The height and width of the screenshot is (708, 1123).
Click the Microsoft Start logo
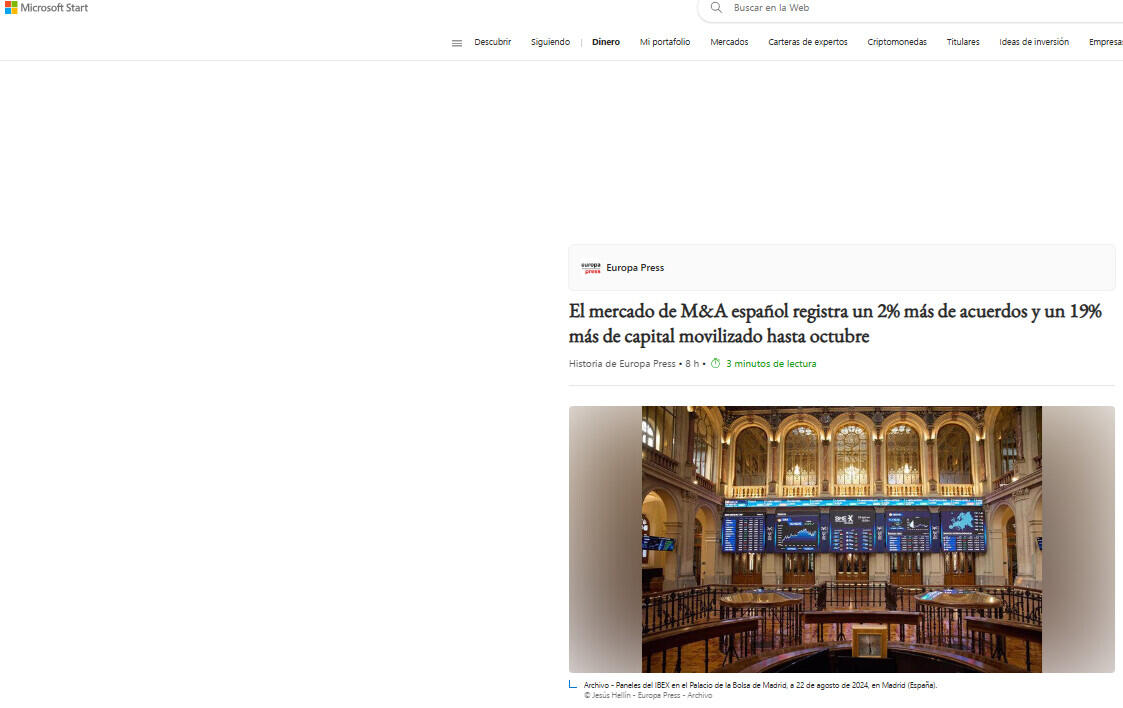pyautogui.click(x=46, y=8)
